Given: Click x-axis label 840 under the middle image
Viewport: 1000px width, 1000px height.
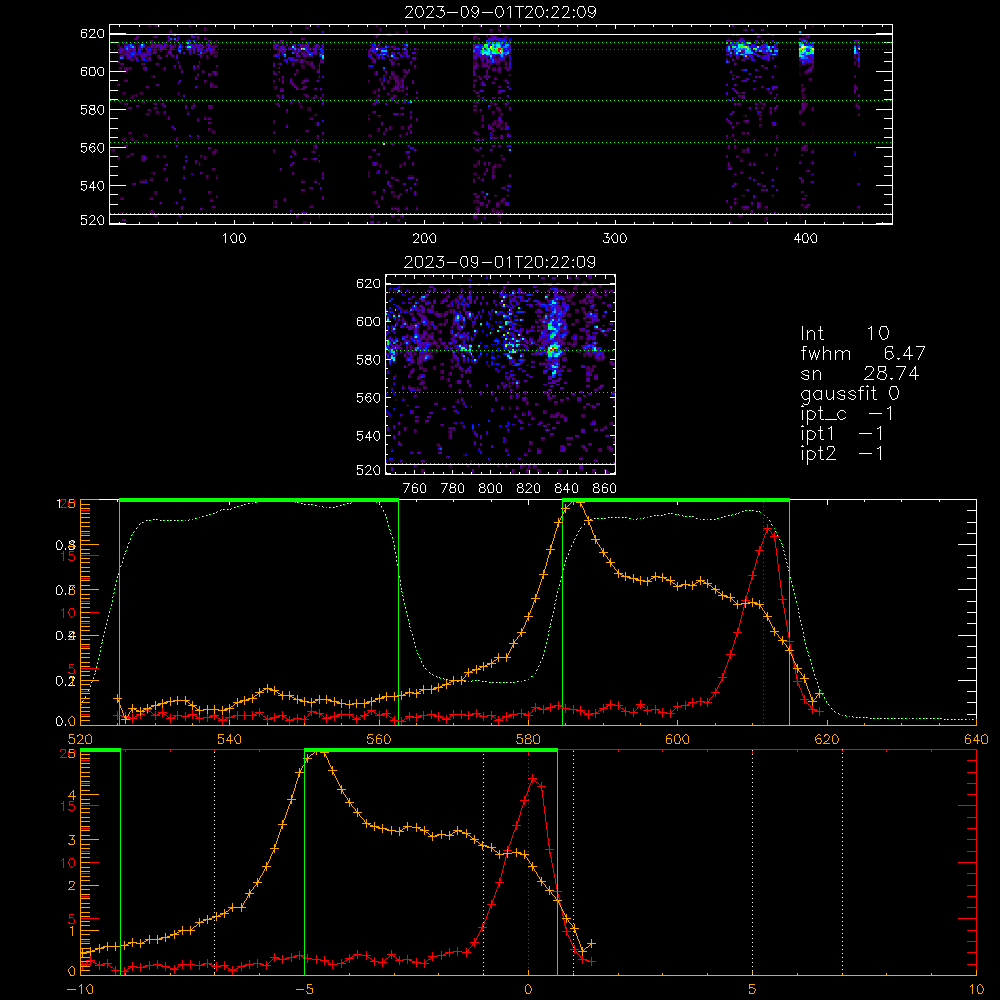Looking at the screenshot, I should tap(566, 489).
